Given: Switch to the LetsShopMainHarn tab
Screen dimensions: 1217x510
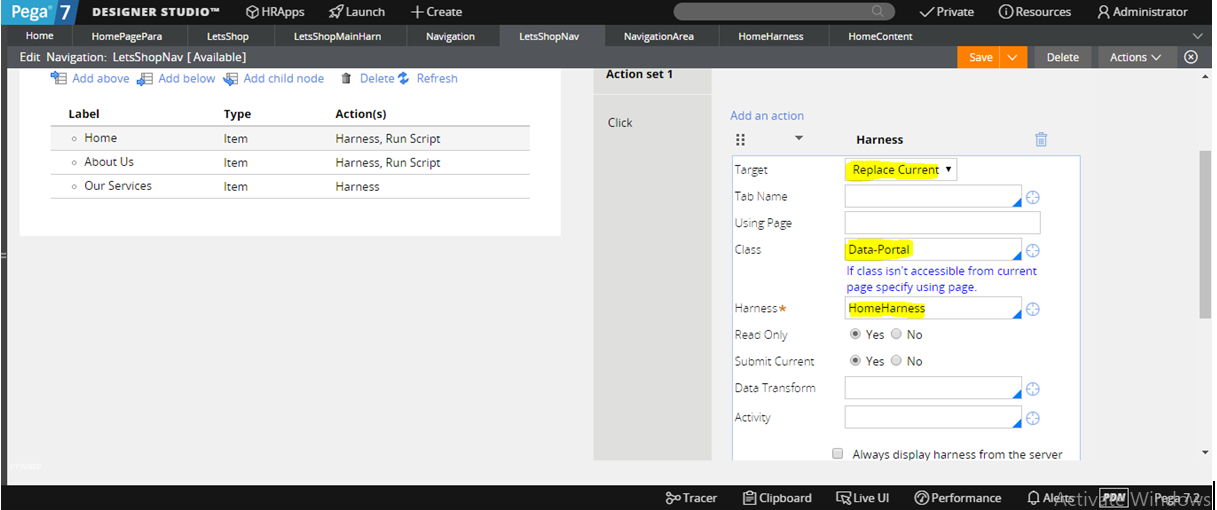Looking at the screenshot, I should 337,36.
